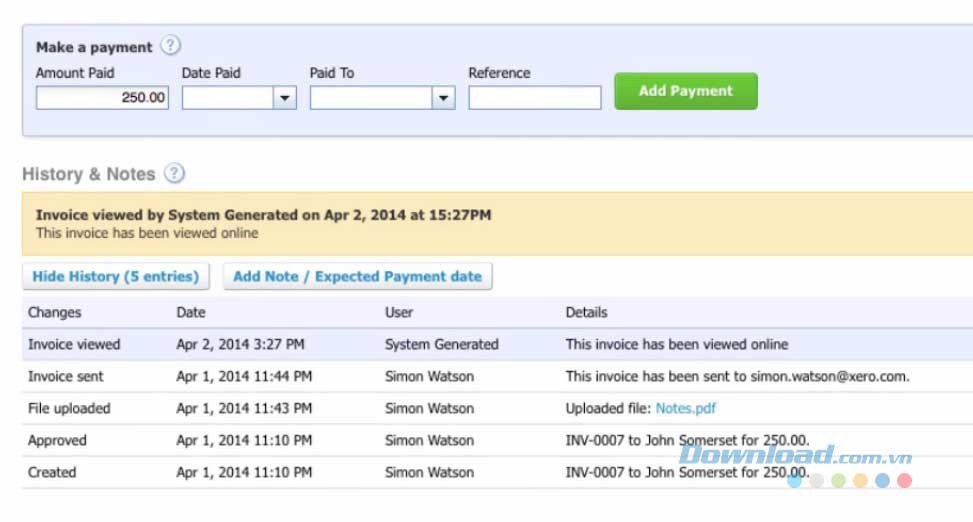Open the Notes.pdf uploaded file link
This screenshot has height=522, width=973.
(x=685, y=408)
